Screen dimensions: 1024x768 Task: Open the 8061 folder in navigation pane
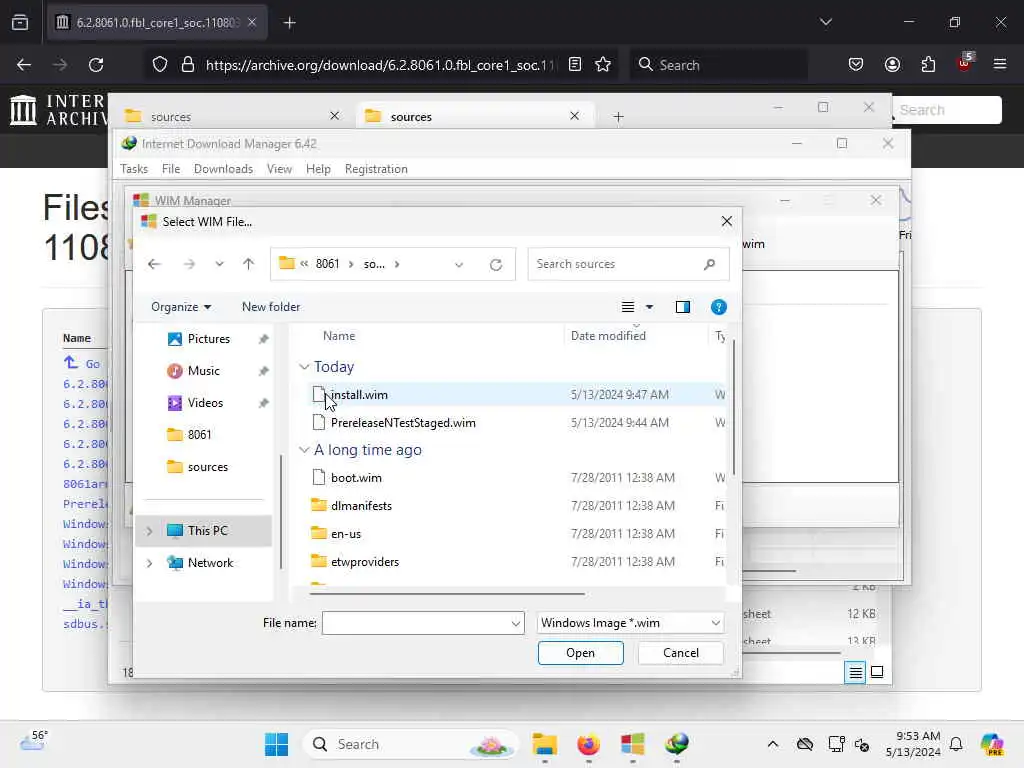[x=199, y=435]
